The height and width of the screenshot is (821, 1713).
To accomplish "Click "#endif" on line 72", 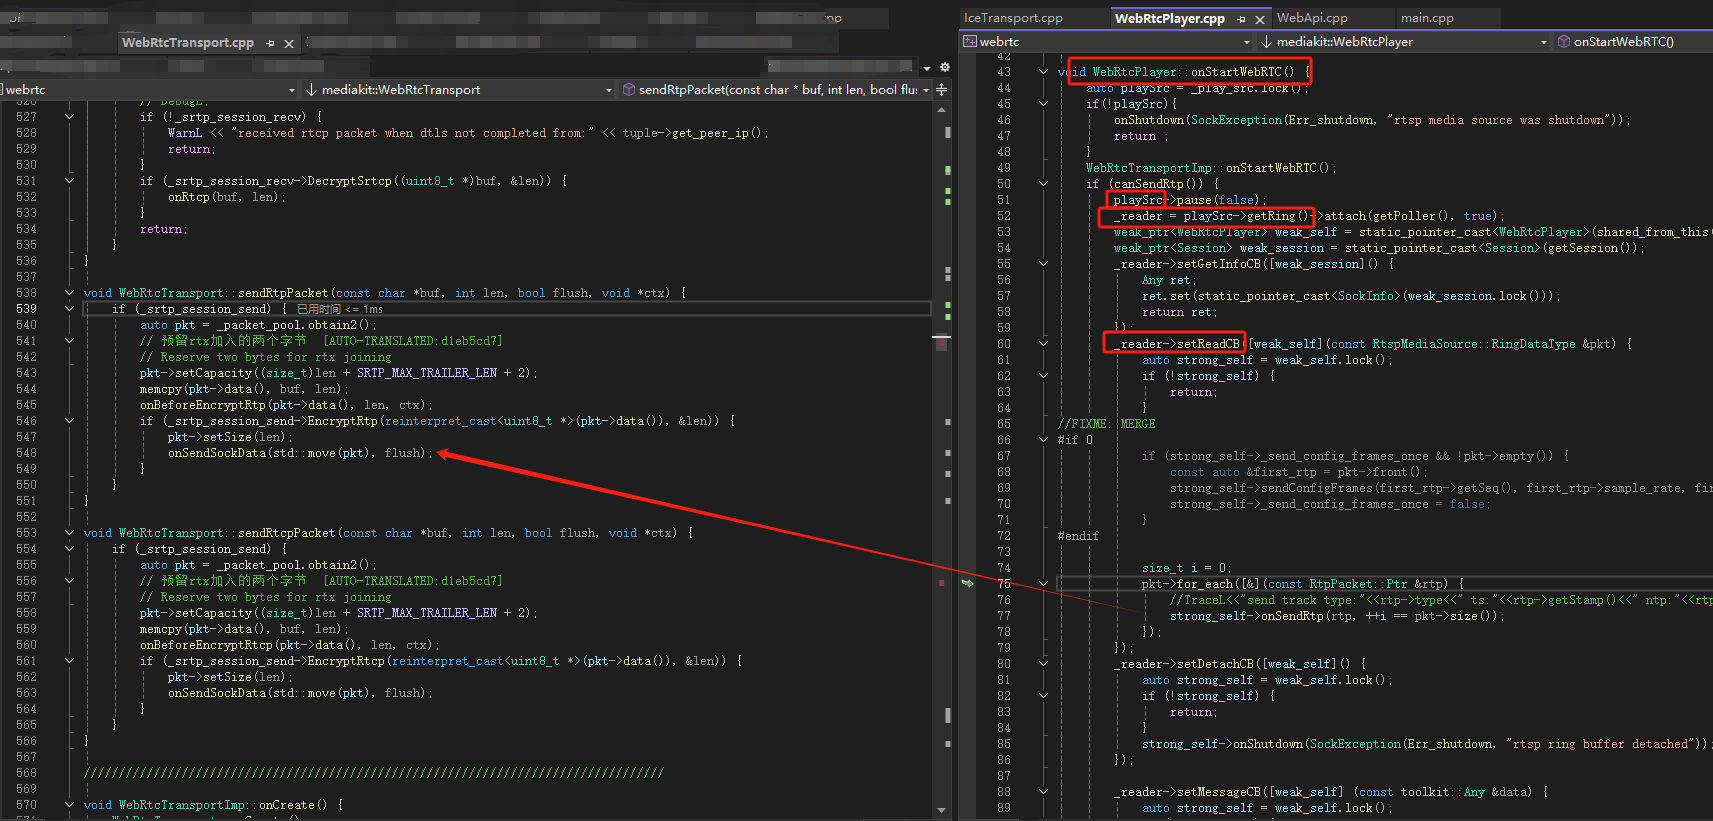I will tap(1078, 536).
